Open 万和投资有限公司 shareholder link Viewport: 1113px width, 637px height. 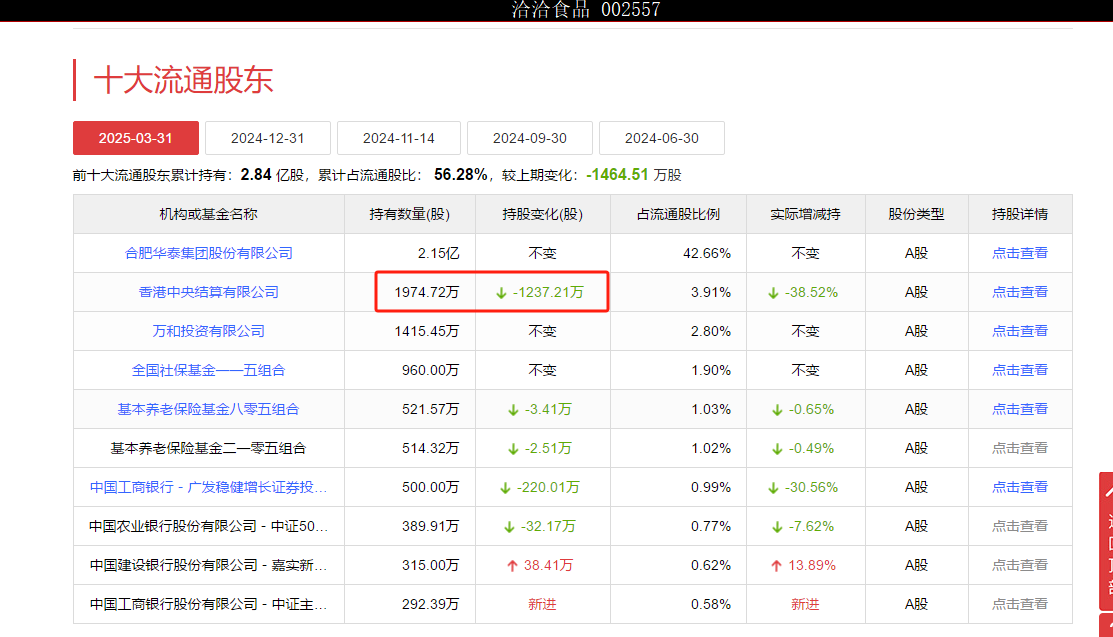point(209,331)
